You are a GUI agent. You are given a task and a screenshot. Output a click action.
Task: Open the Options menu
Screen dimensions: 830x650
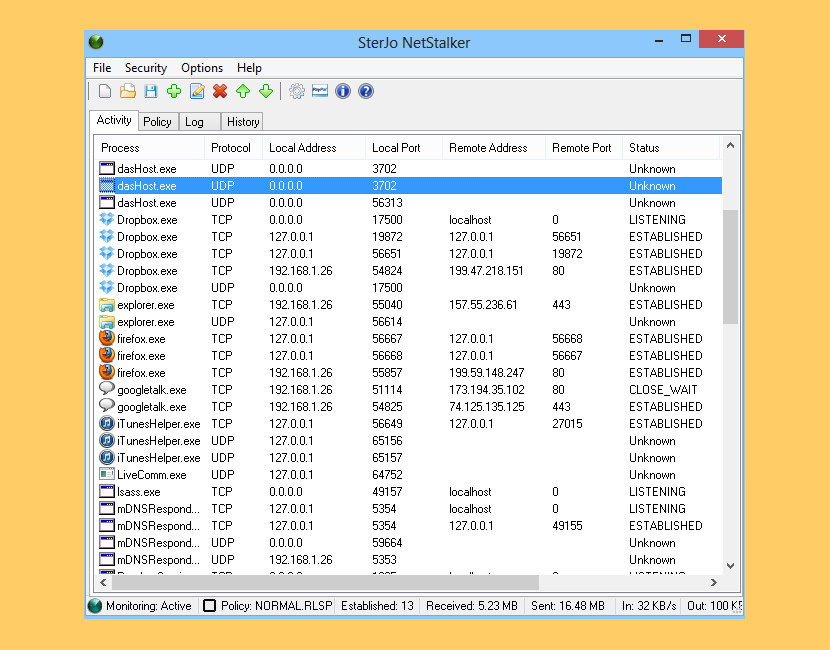[202, 68]
